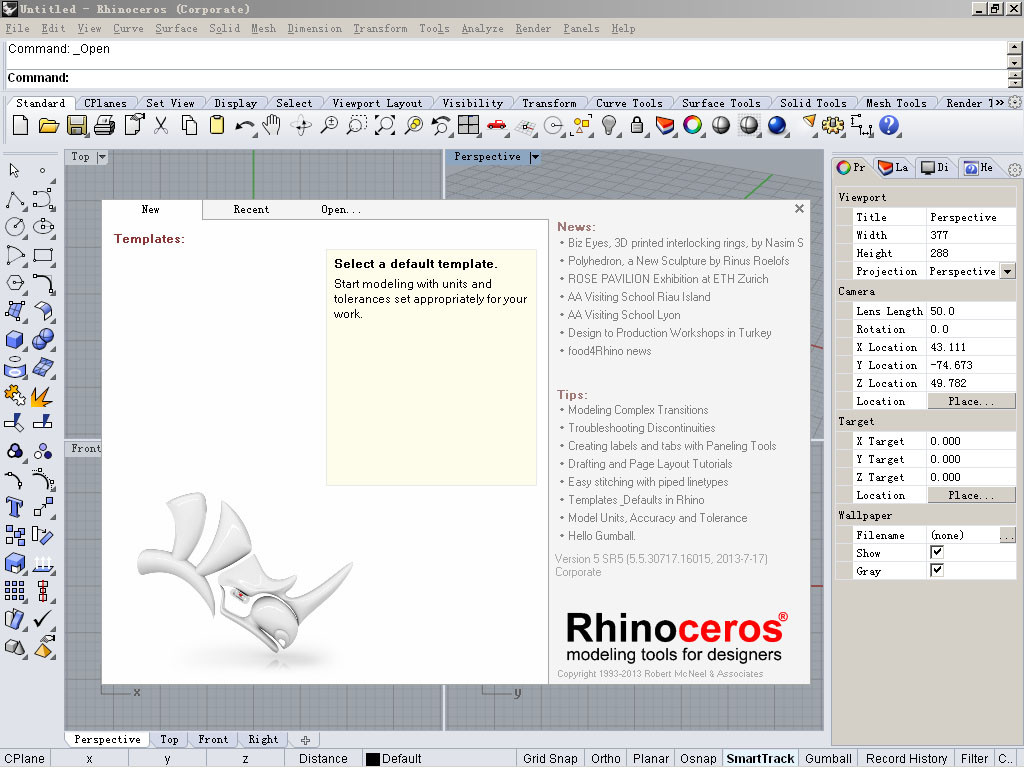Open the Hello Gumball tip link
The image size is (1024, 768).
601,536
